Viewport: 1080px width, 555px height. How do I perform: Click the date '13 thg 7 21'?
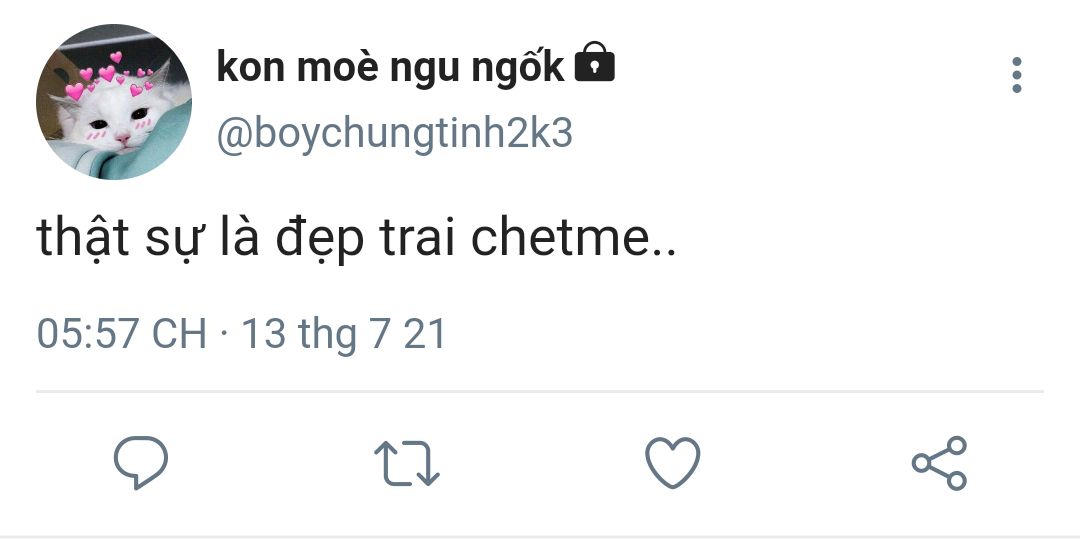[x=344, y=335]
